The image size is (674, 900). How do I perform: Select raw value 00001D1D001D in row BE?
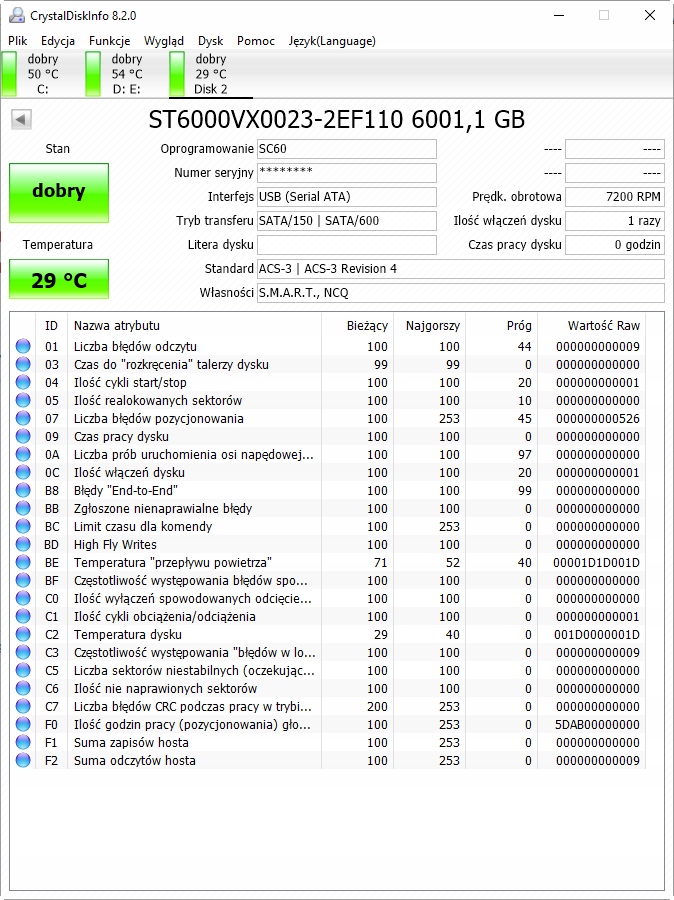596,562
